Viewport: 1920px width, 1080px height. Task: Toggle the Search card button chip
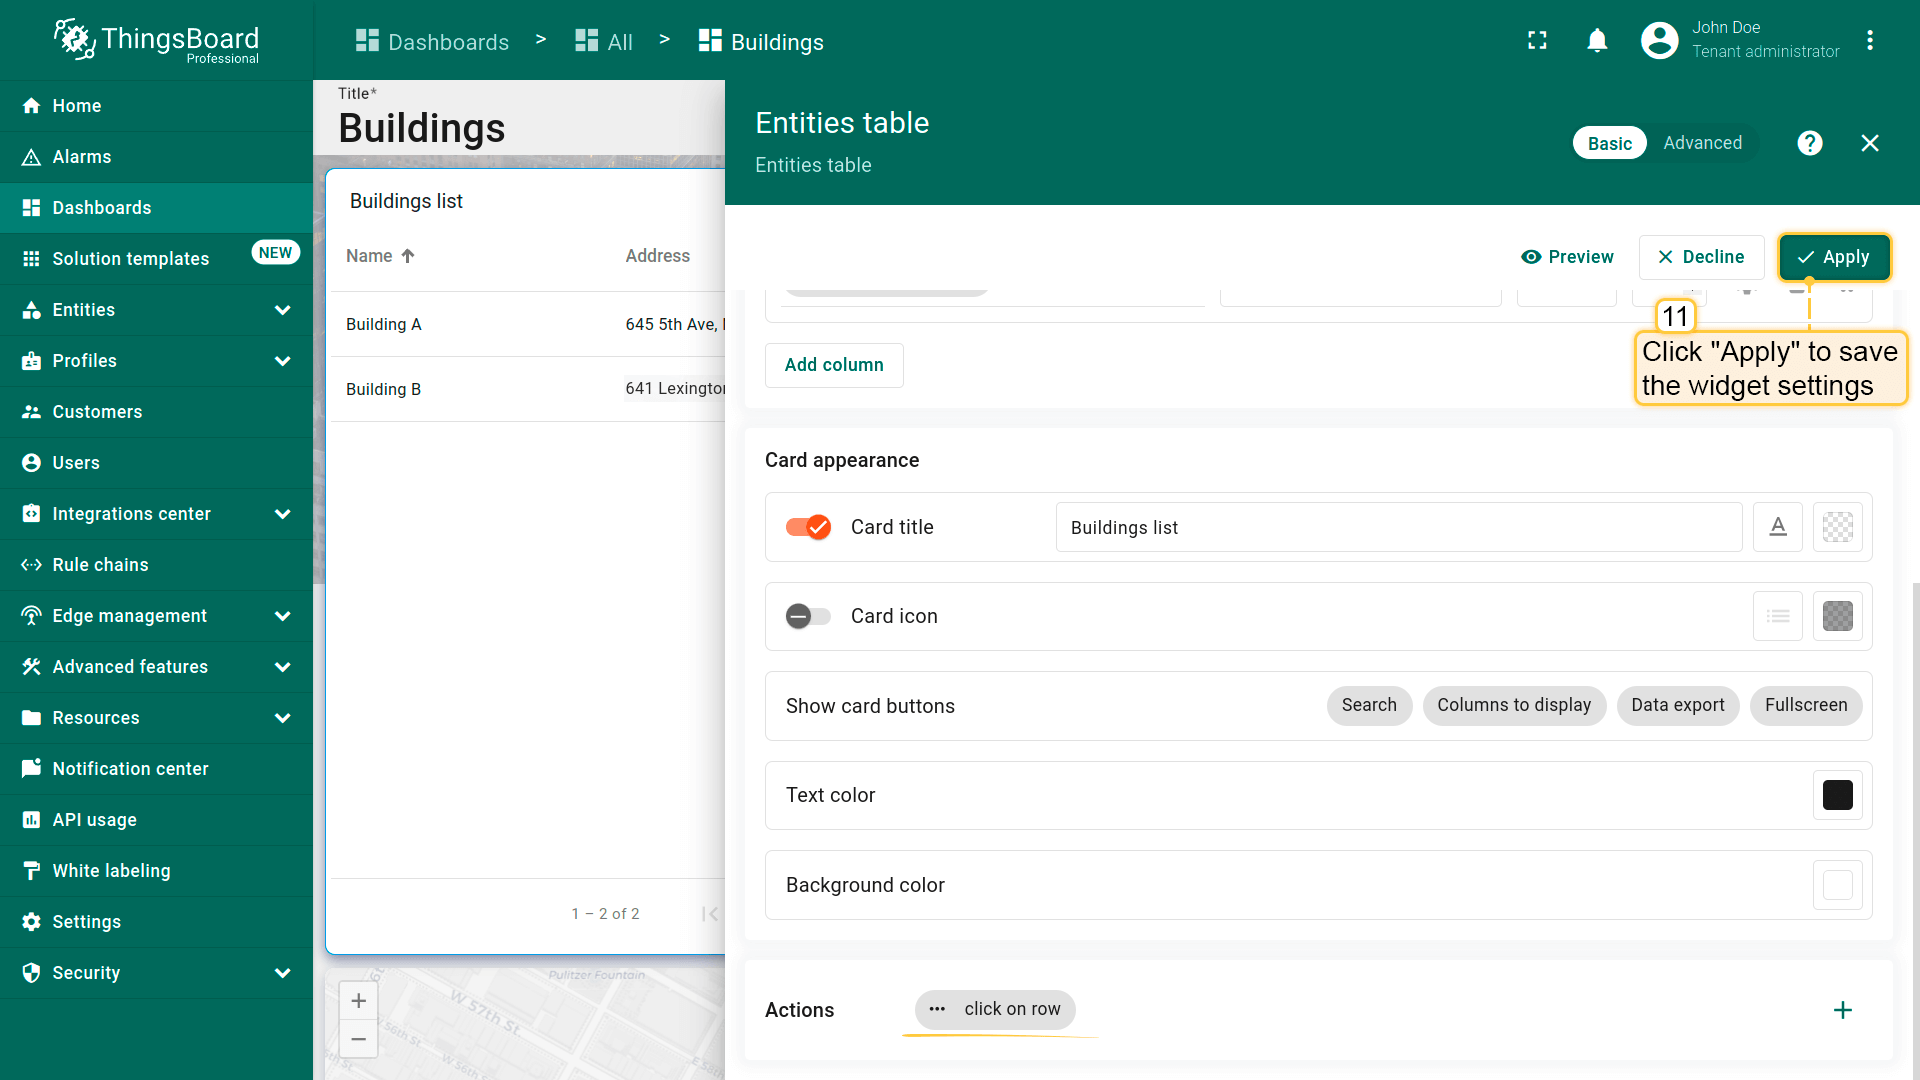click(x=1368, y=705)
